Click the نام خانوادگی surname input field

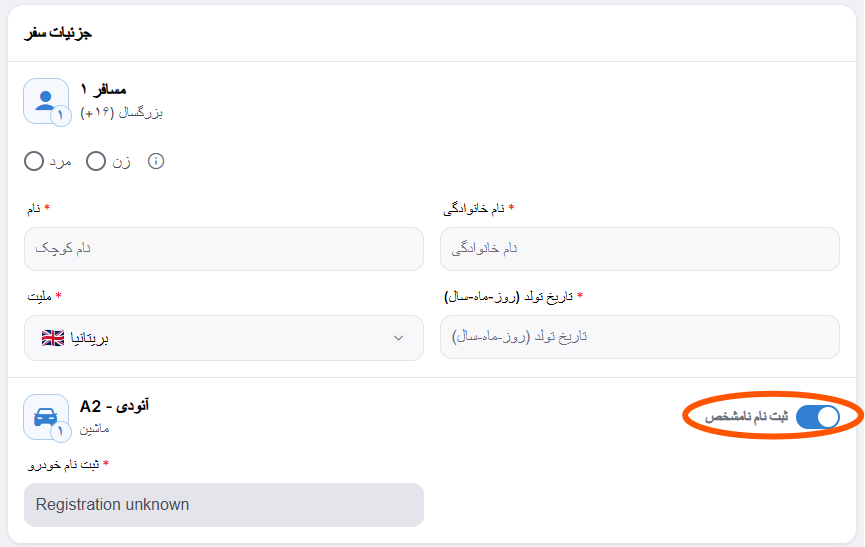[640, 249]
